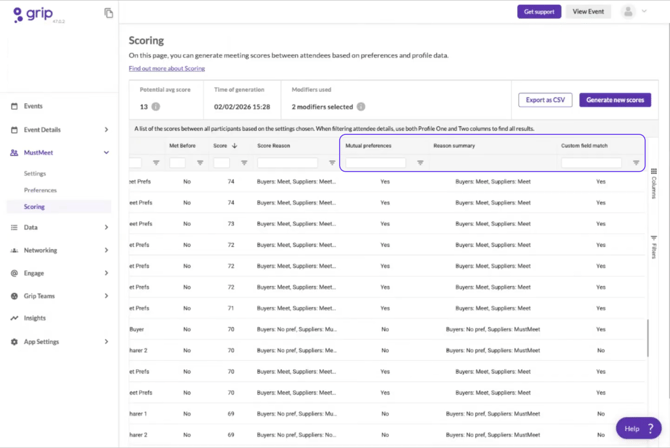Expand the Networking menu
Image resolution: width=670 pixels, height=448 pixels.
[x=106, y=251]
